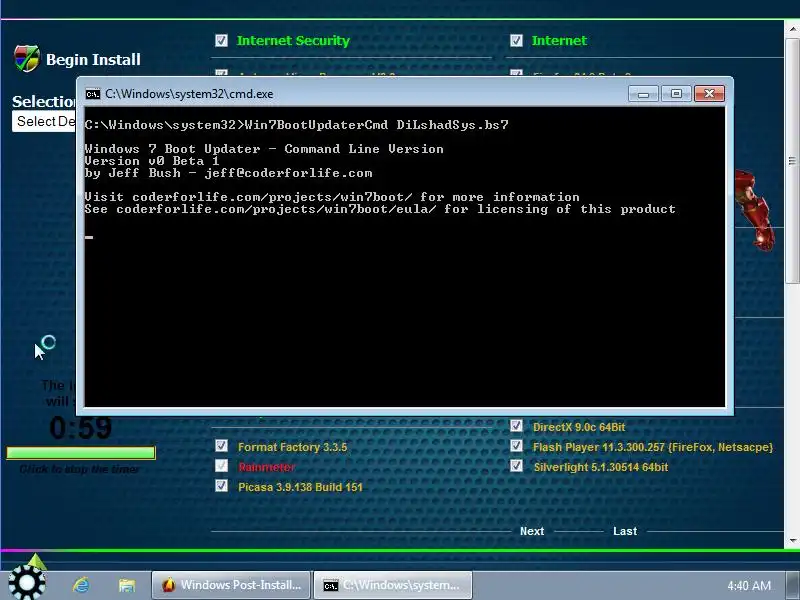Click the 0:59 countdown timer
The height and width of the screenshot is (600, 800).
(x=81, y=428)
